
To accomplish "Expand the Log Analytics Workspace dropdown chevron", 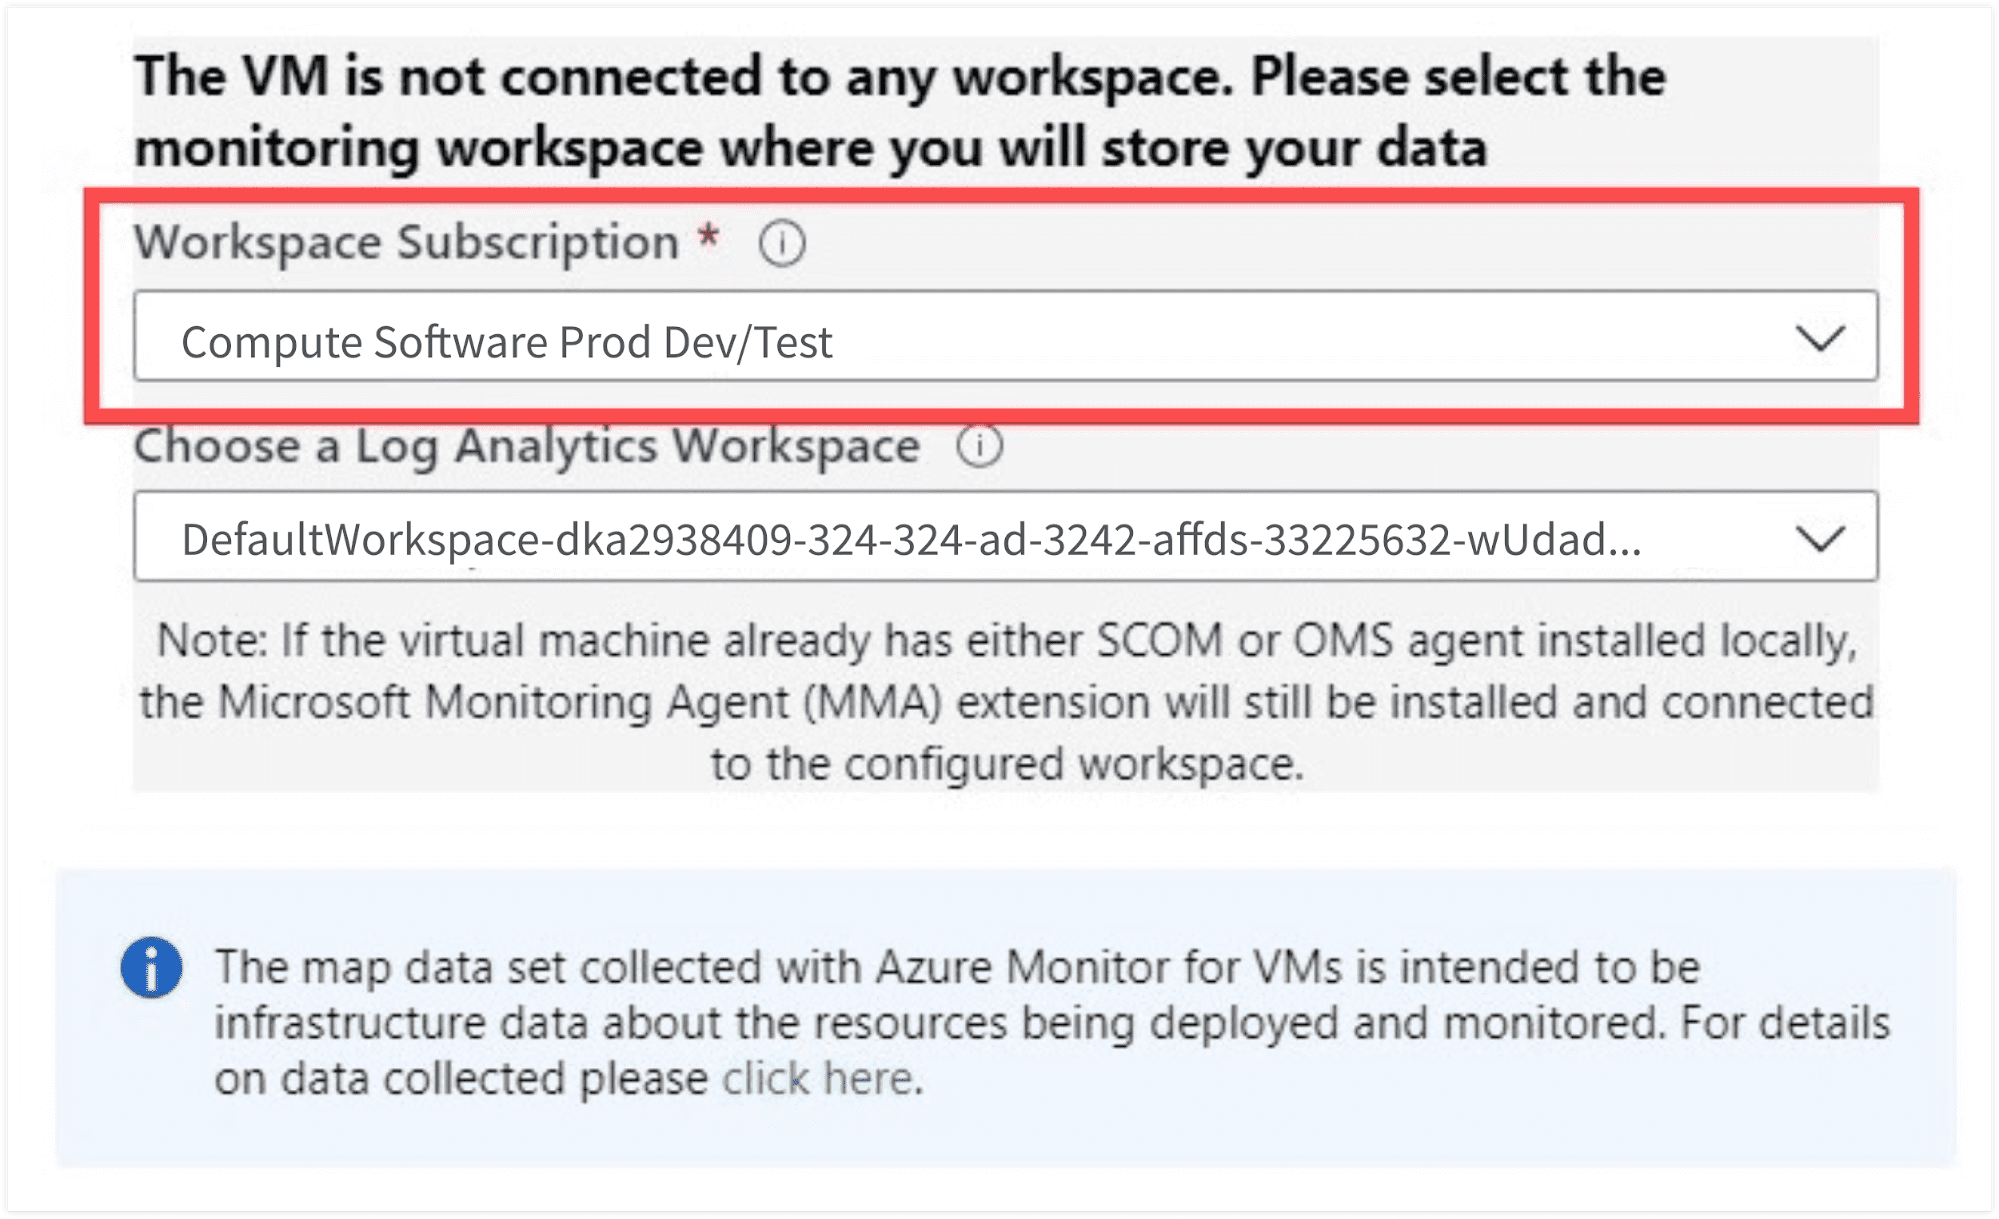I will pyautogui.click(x=1820, y=538).
